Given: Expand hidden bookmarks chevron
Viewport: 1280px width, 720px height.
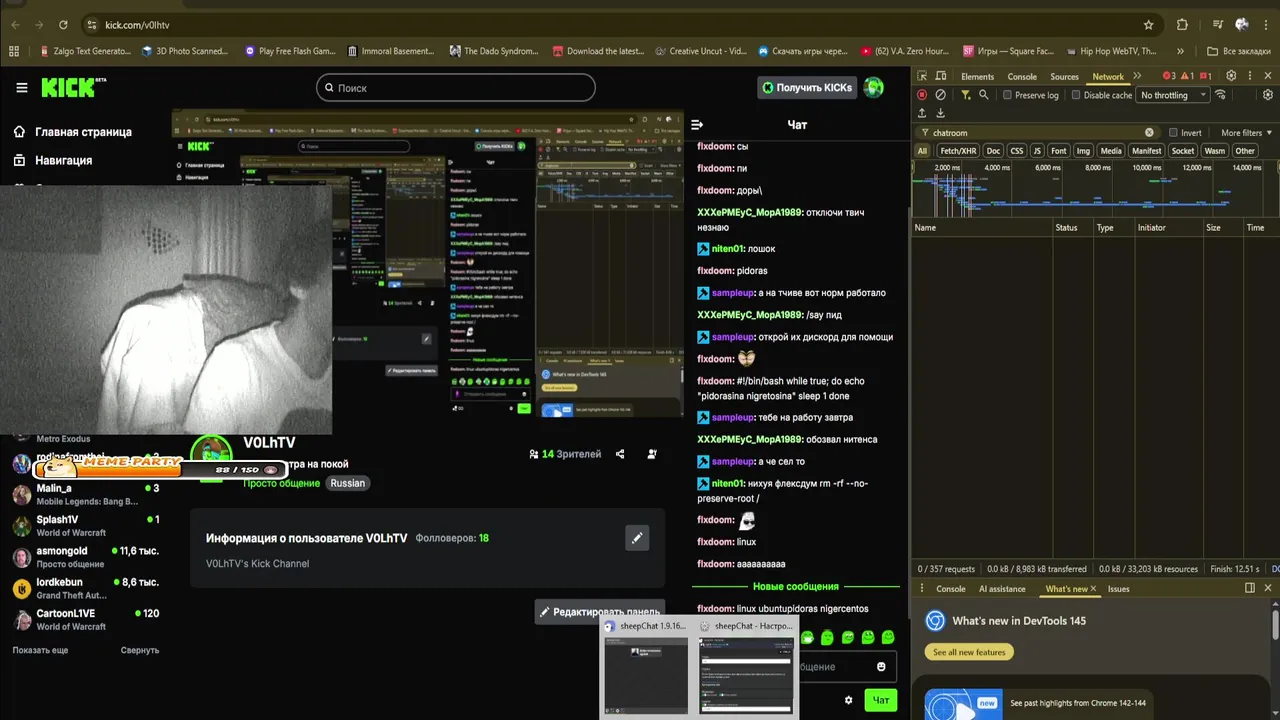Looking at the screenshot, I should tap(1181, 51).
